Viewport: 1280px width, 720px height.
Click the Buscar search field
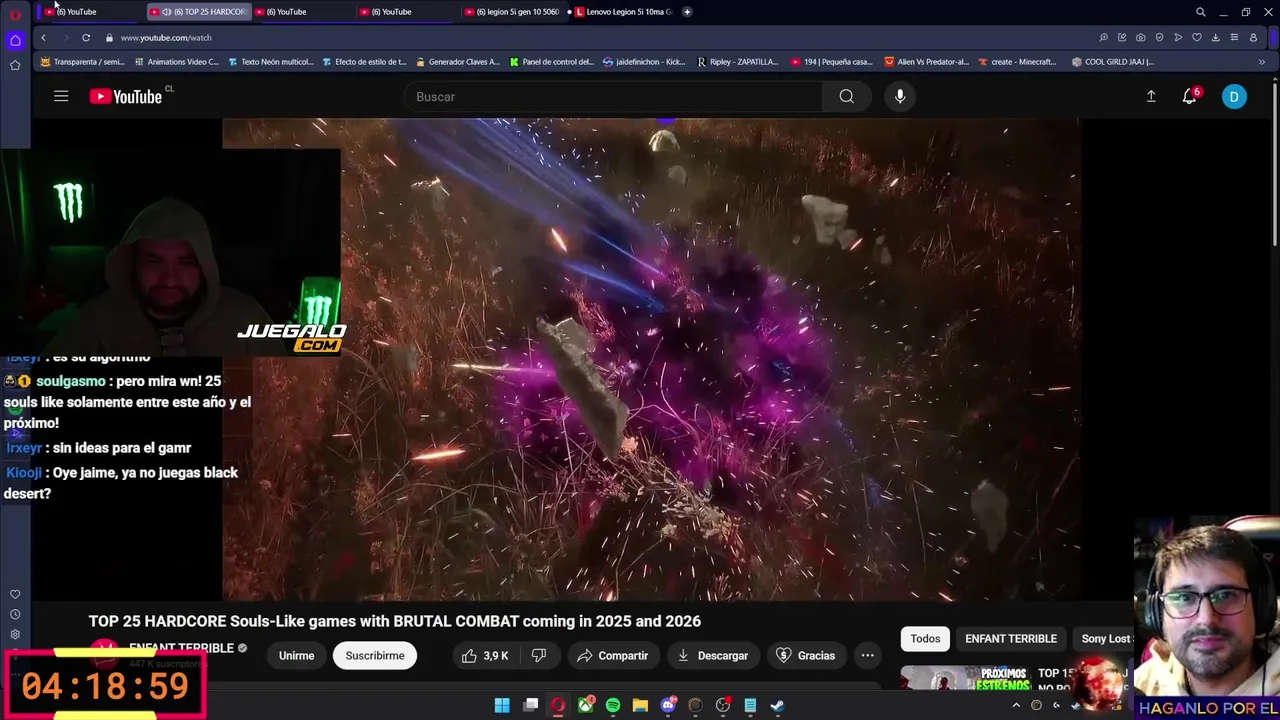[x=613, y=96]
